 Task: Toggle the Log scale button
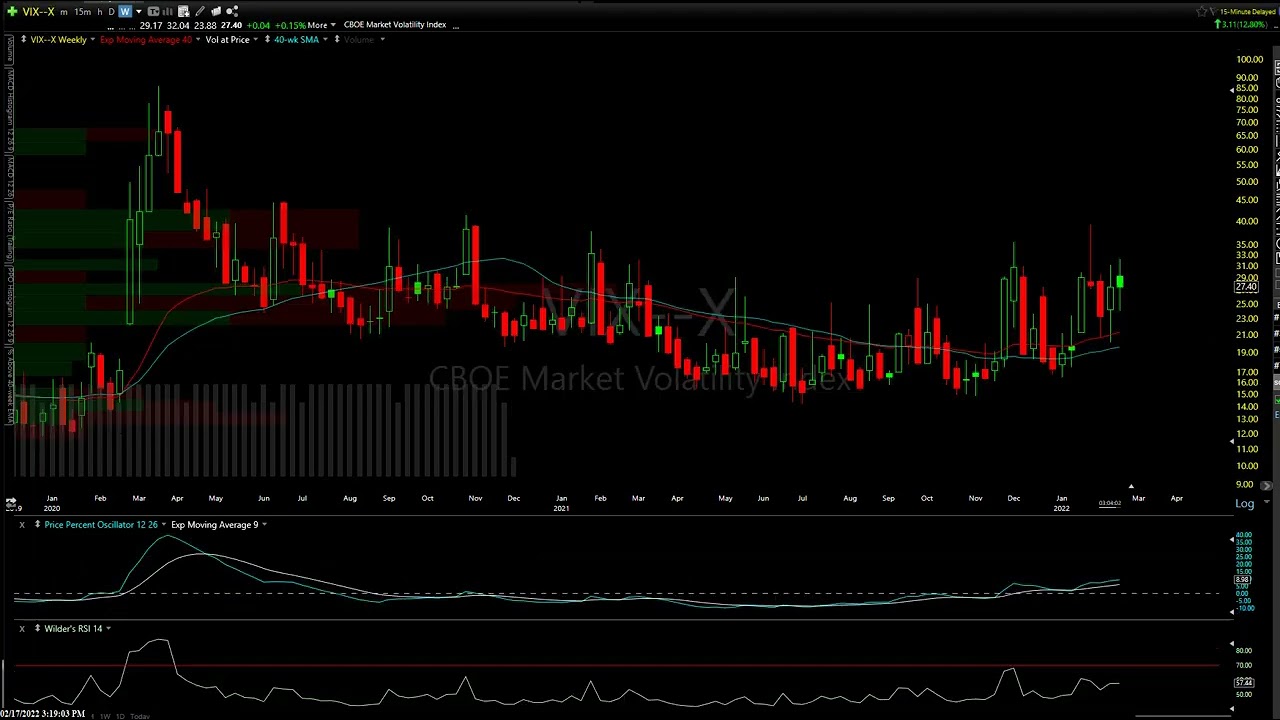(x=1244, y=504)
